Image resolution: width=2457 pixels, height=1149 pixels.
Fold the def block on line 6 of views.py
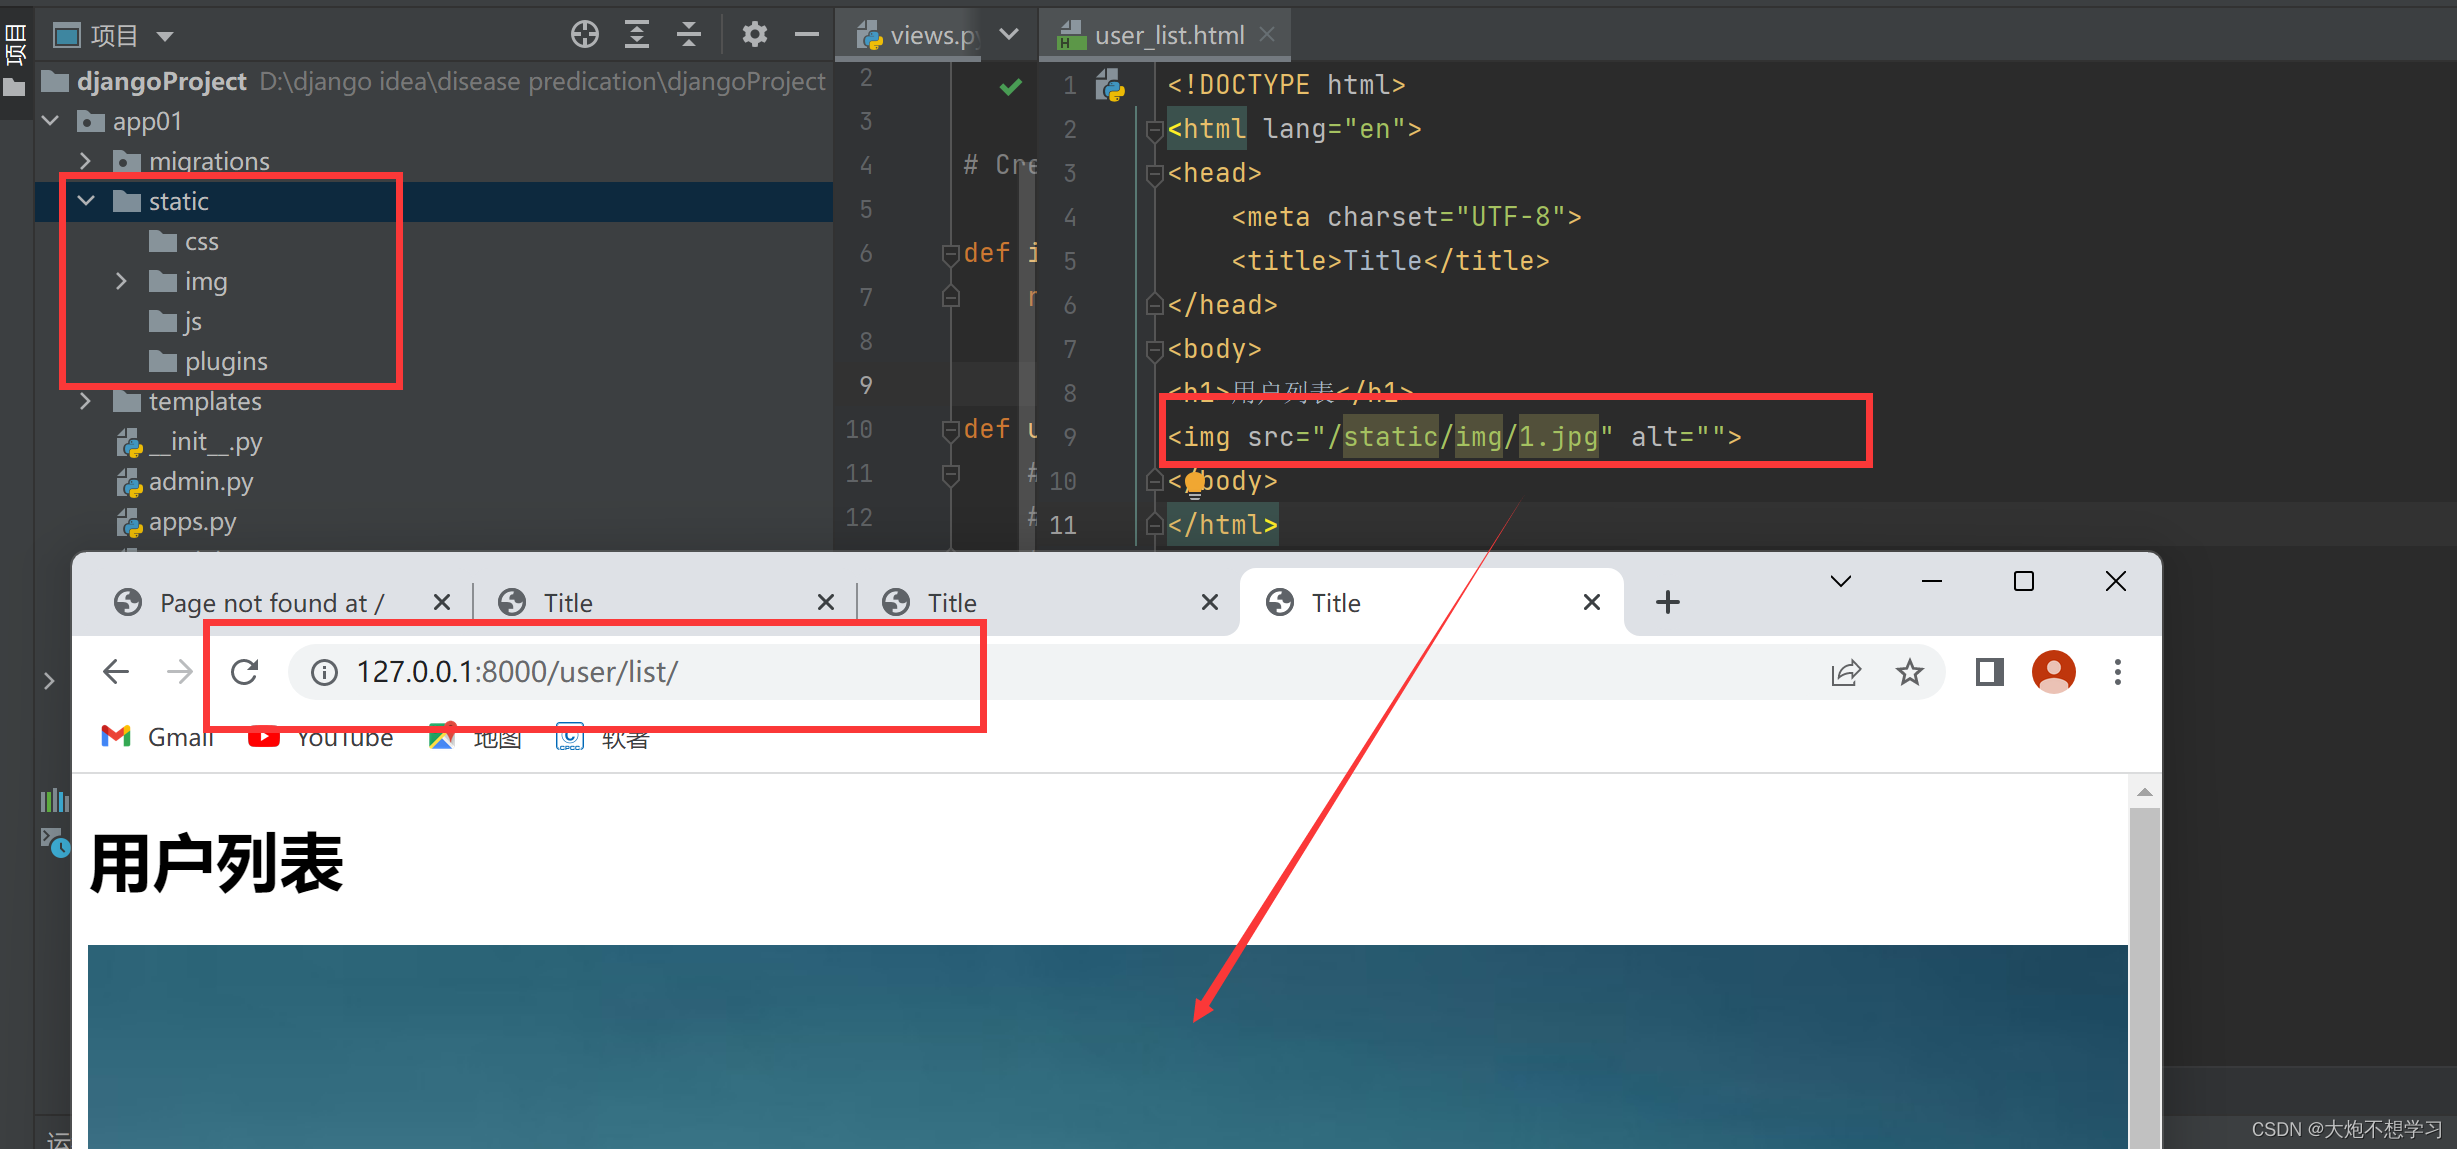click(950, 254)
